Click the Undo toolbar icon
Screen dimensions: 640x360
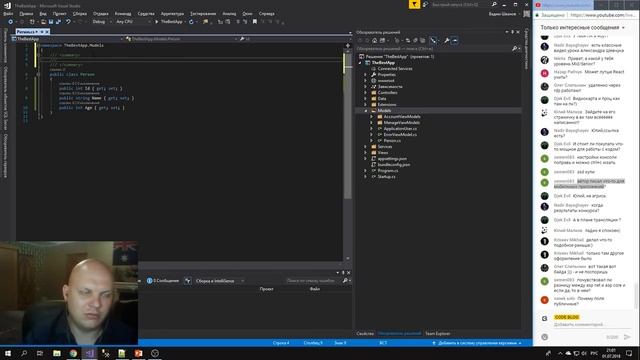click(68, 22)
